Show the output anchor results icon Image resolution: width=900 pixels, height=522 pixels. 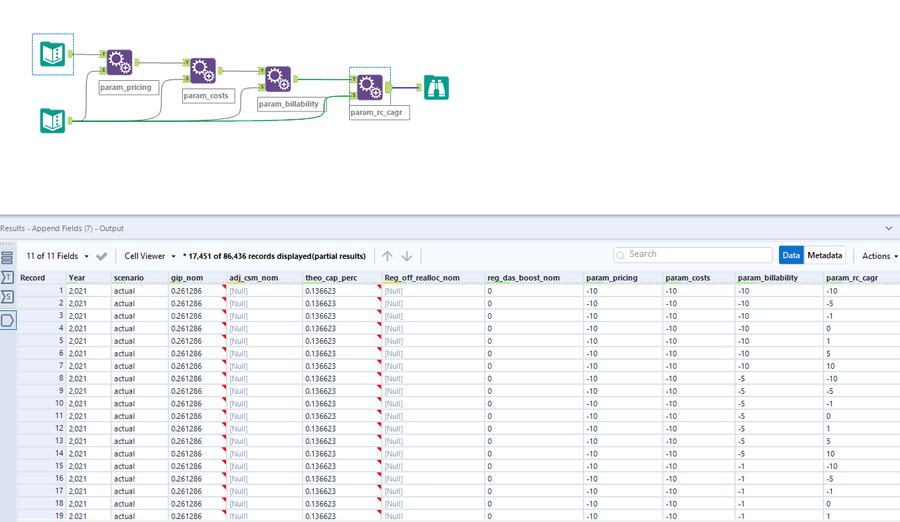(x=7, y=320)
